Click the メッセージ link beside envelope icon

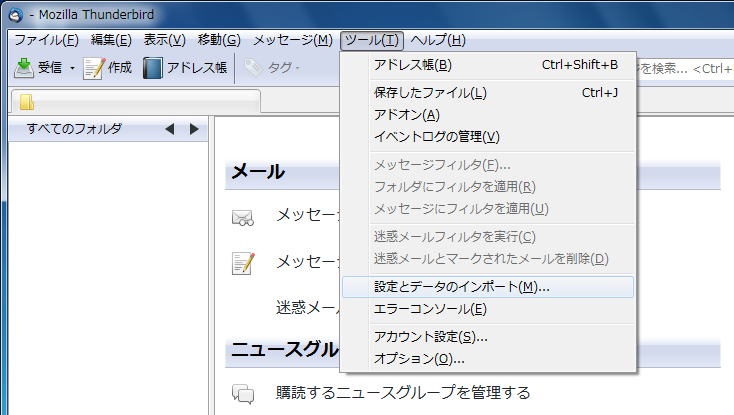pos(308,215)
